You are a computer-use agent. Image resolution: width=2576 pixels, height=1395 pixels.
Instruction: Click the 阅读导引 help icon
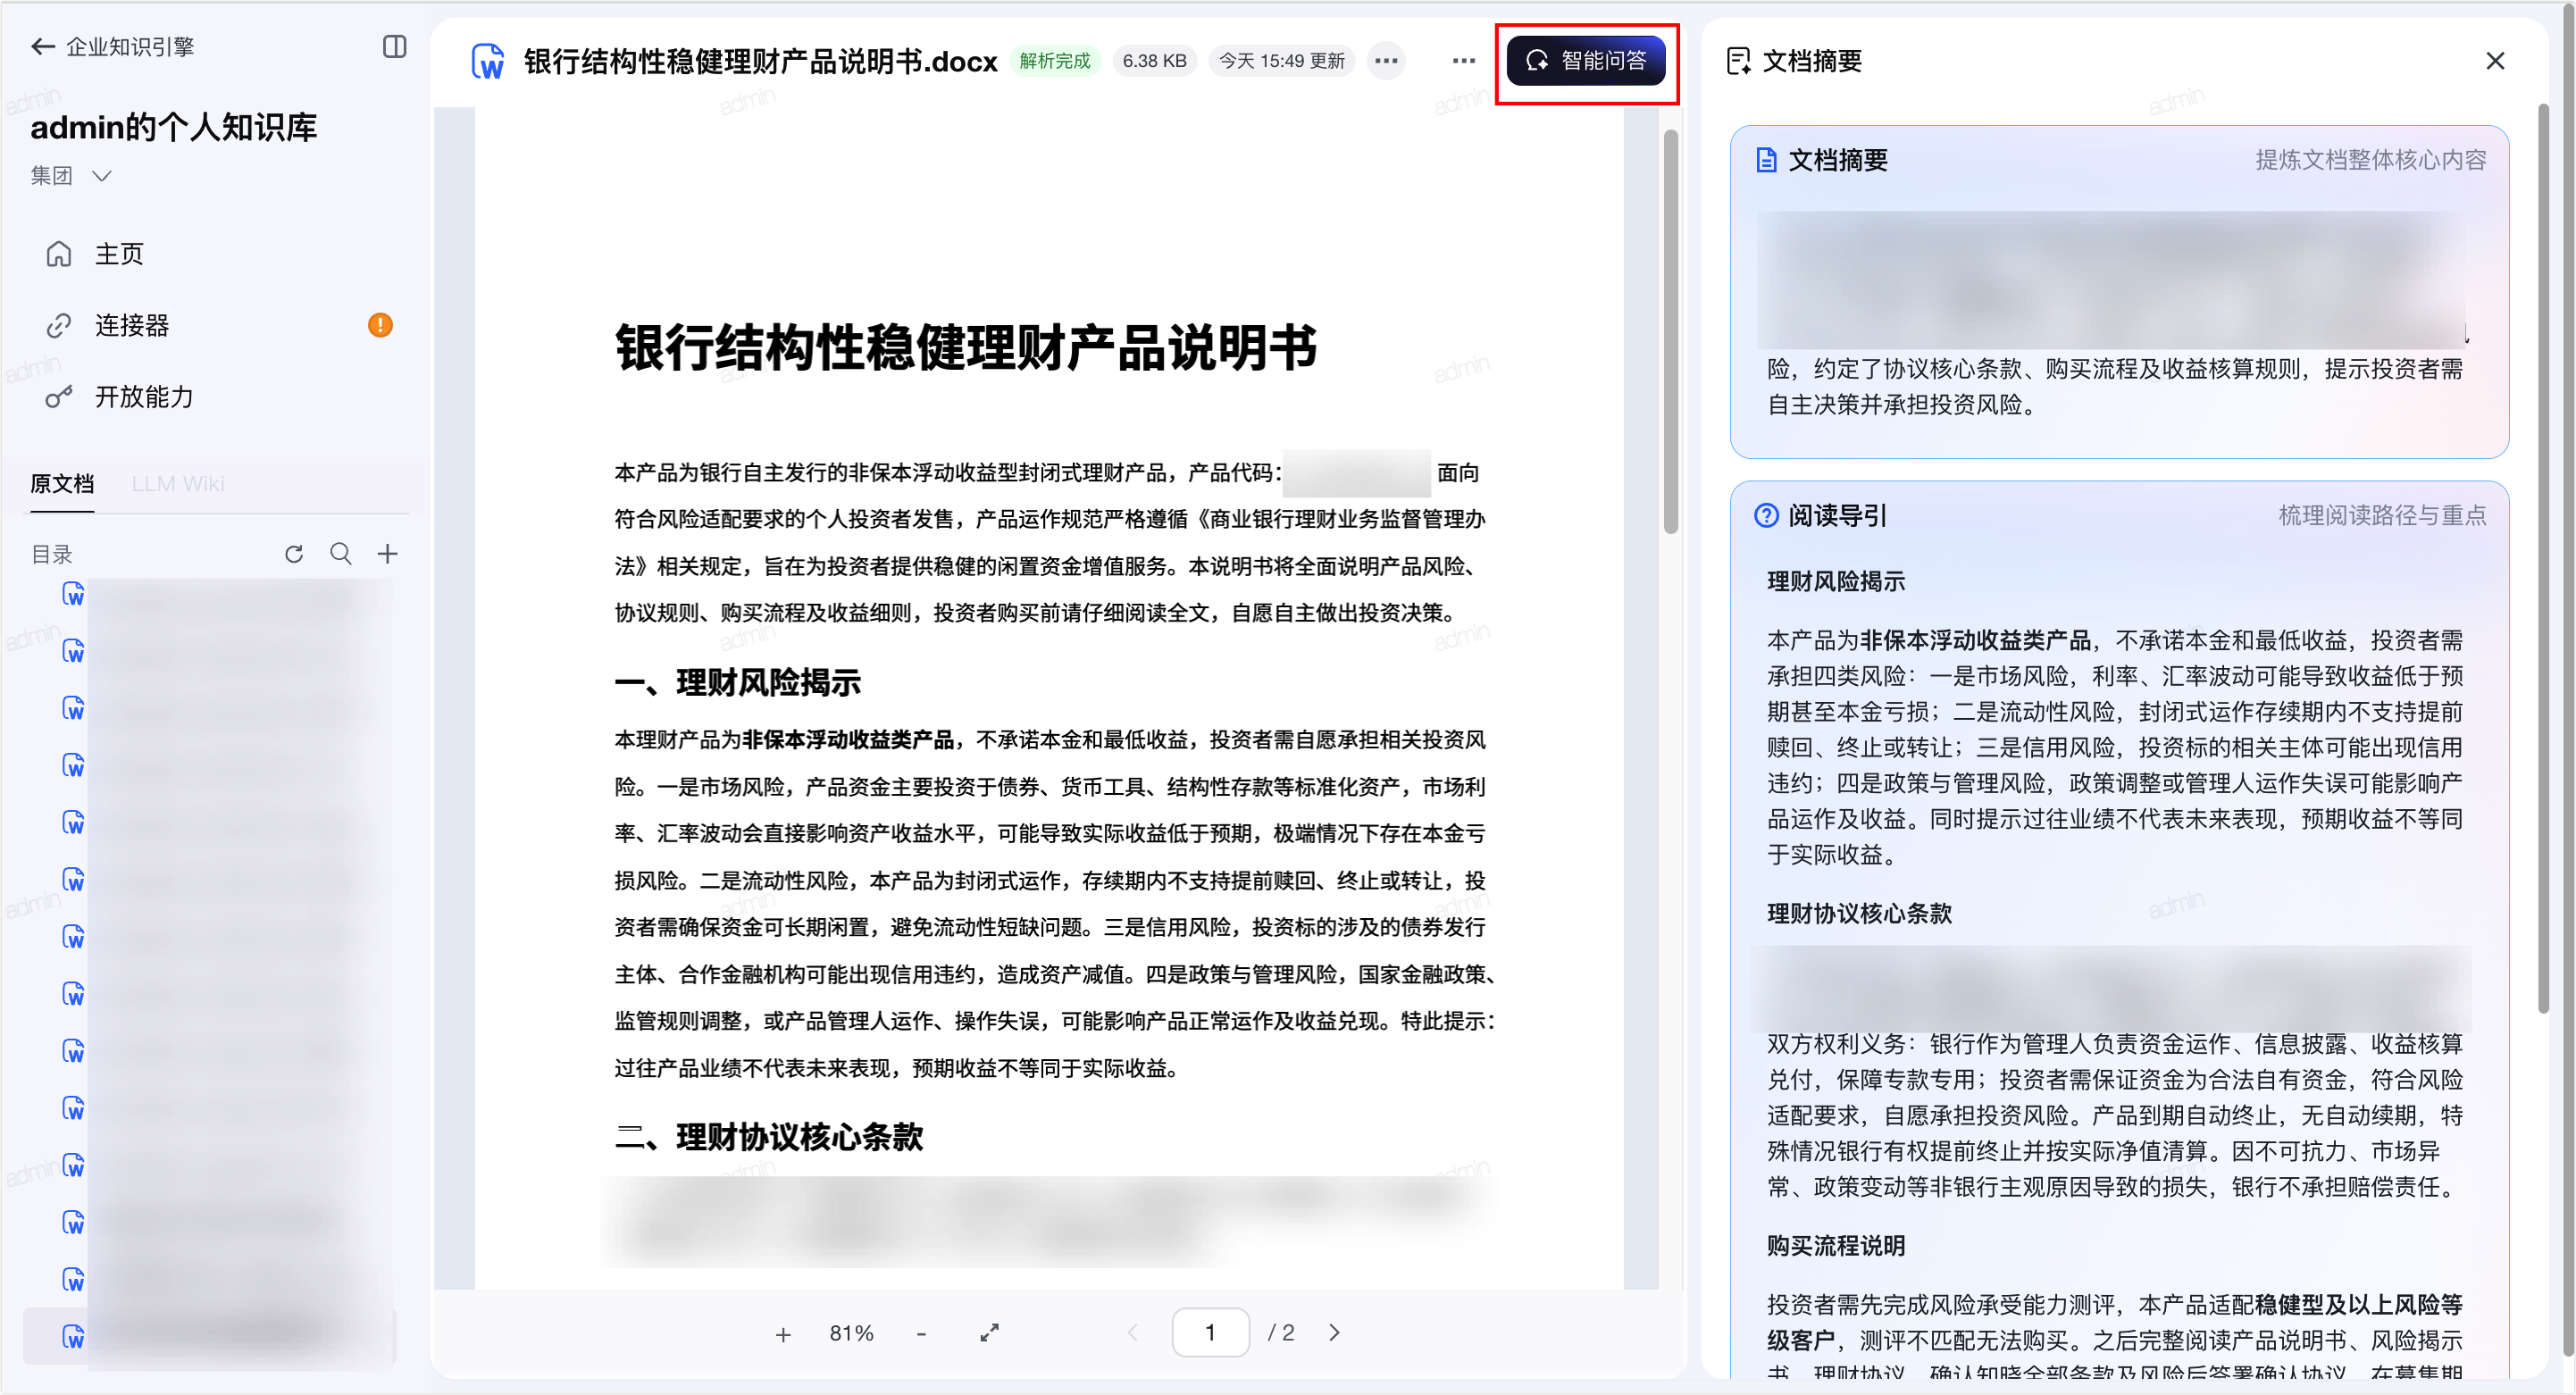point(1766,516)
